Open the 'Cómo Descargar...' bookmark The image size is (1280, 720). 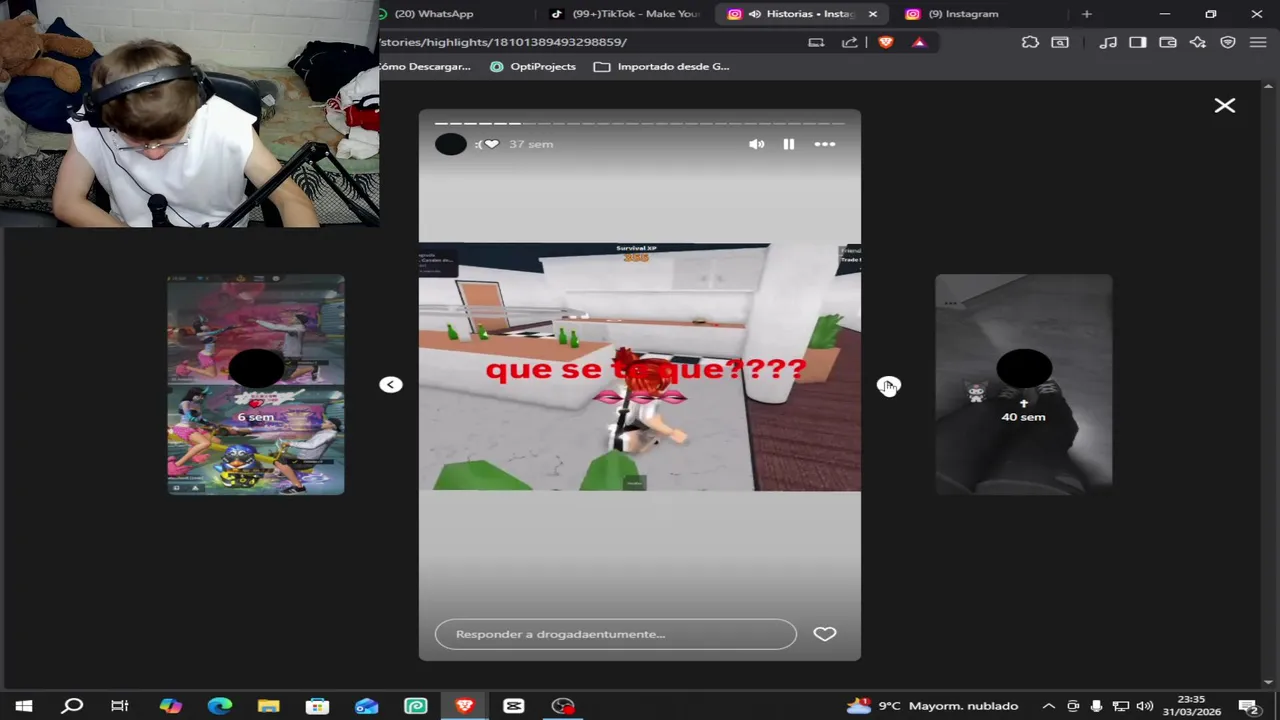[x=424, y=66]
